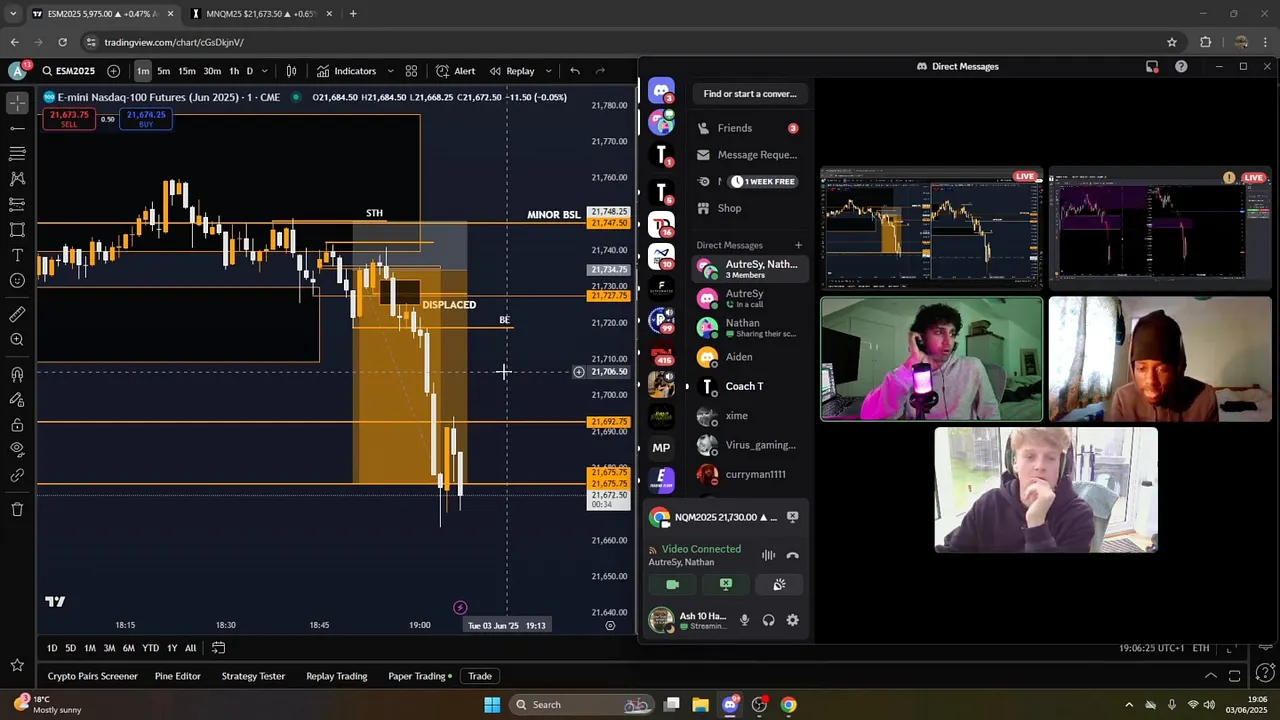Select the trend line drawing tool
Viewport: 1280px width, 720px height.
pyautogui.click(x=17, y=128)
